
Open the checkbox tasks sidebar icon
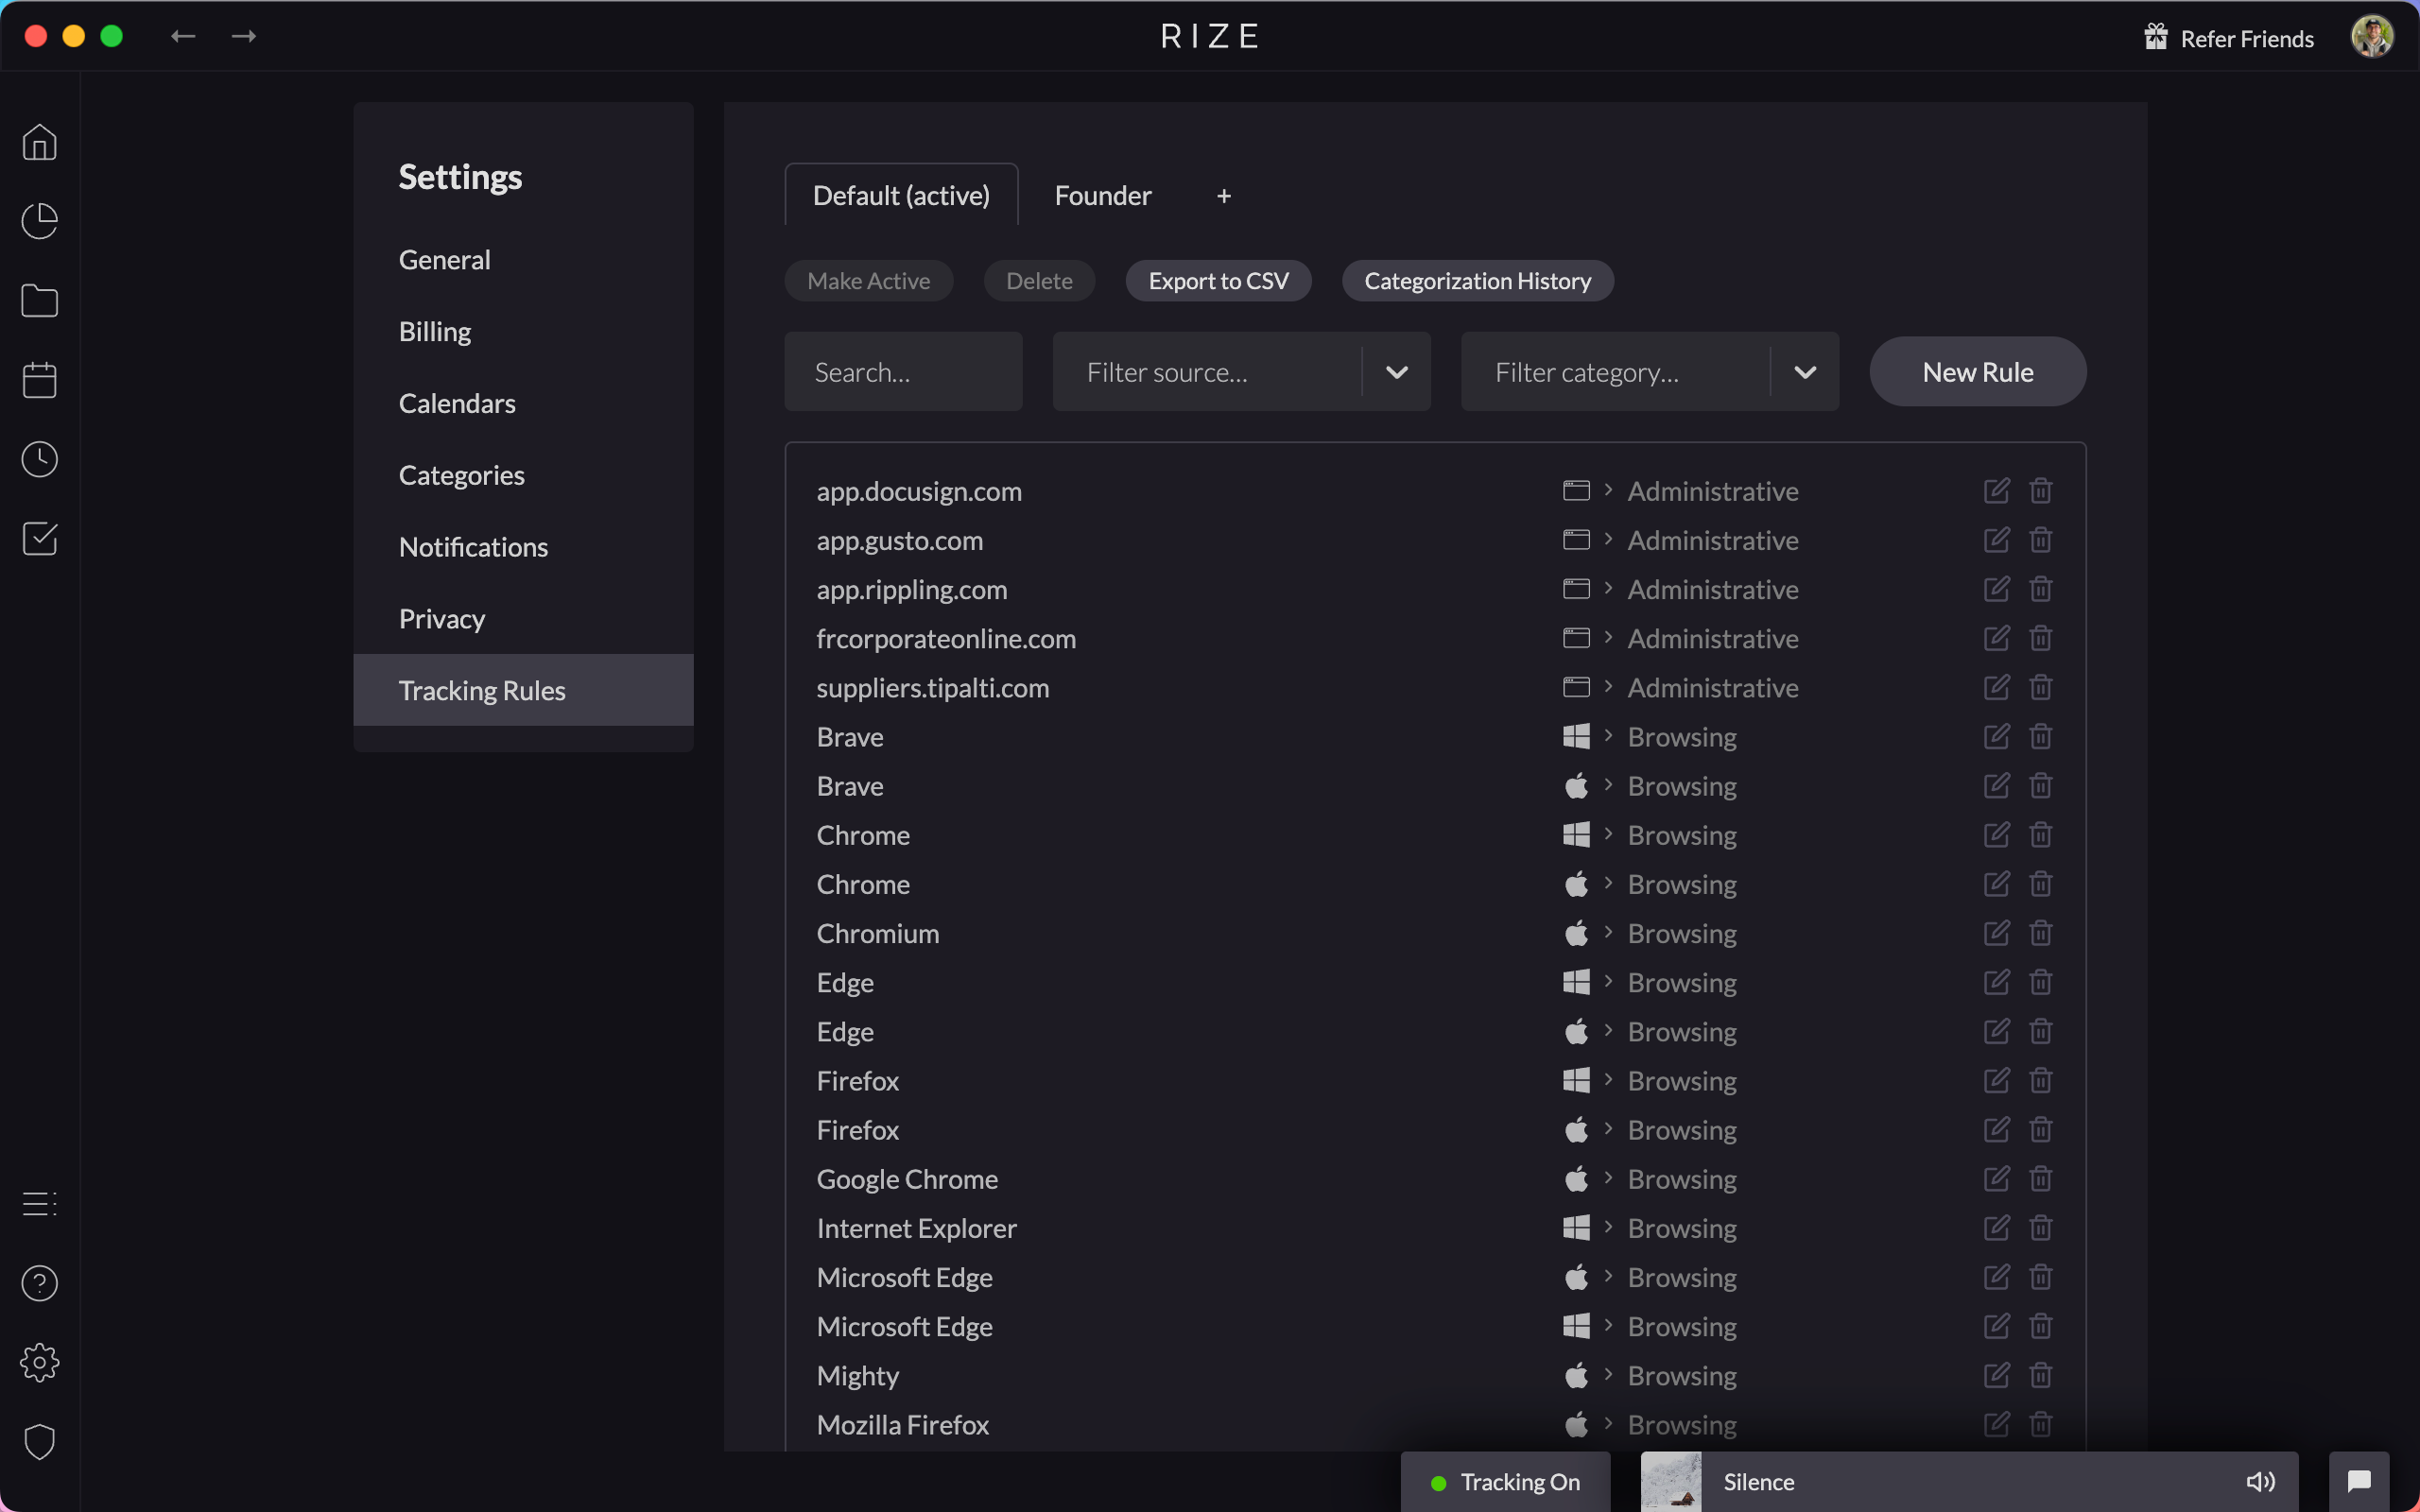pyautogui.click(x=40, y=539)
